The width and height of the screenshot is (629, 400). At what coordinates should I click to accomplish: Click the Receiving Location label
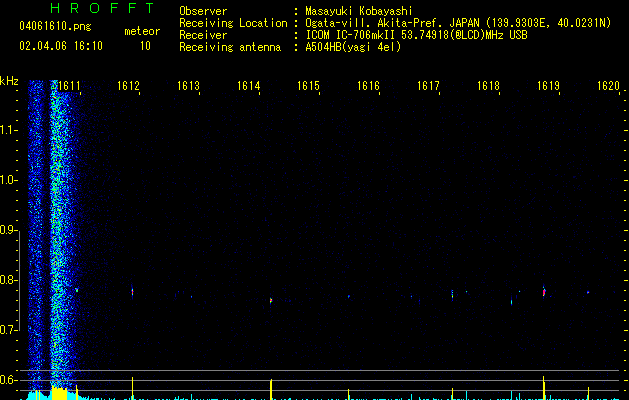(233, 23)
